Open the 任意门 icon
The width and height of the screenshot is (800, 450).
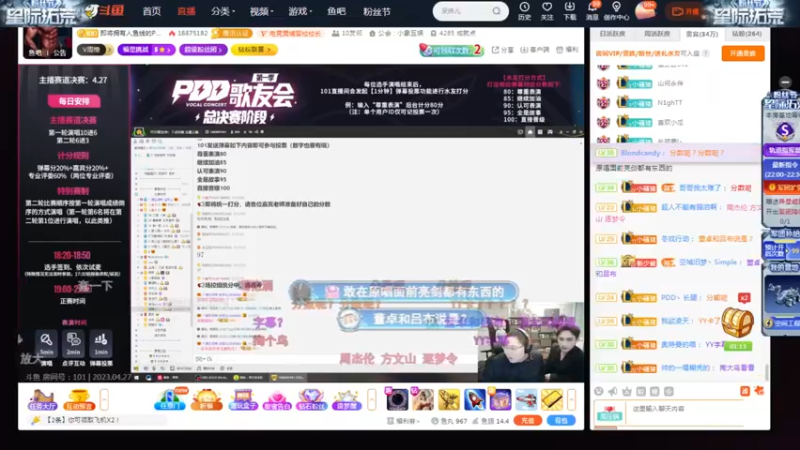click(x=170, y=399)
